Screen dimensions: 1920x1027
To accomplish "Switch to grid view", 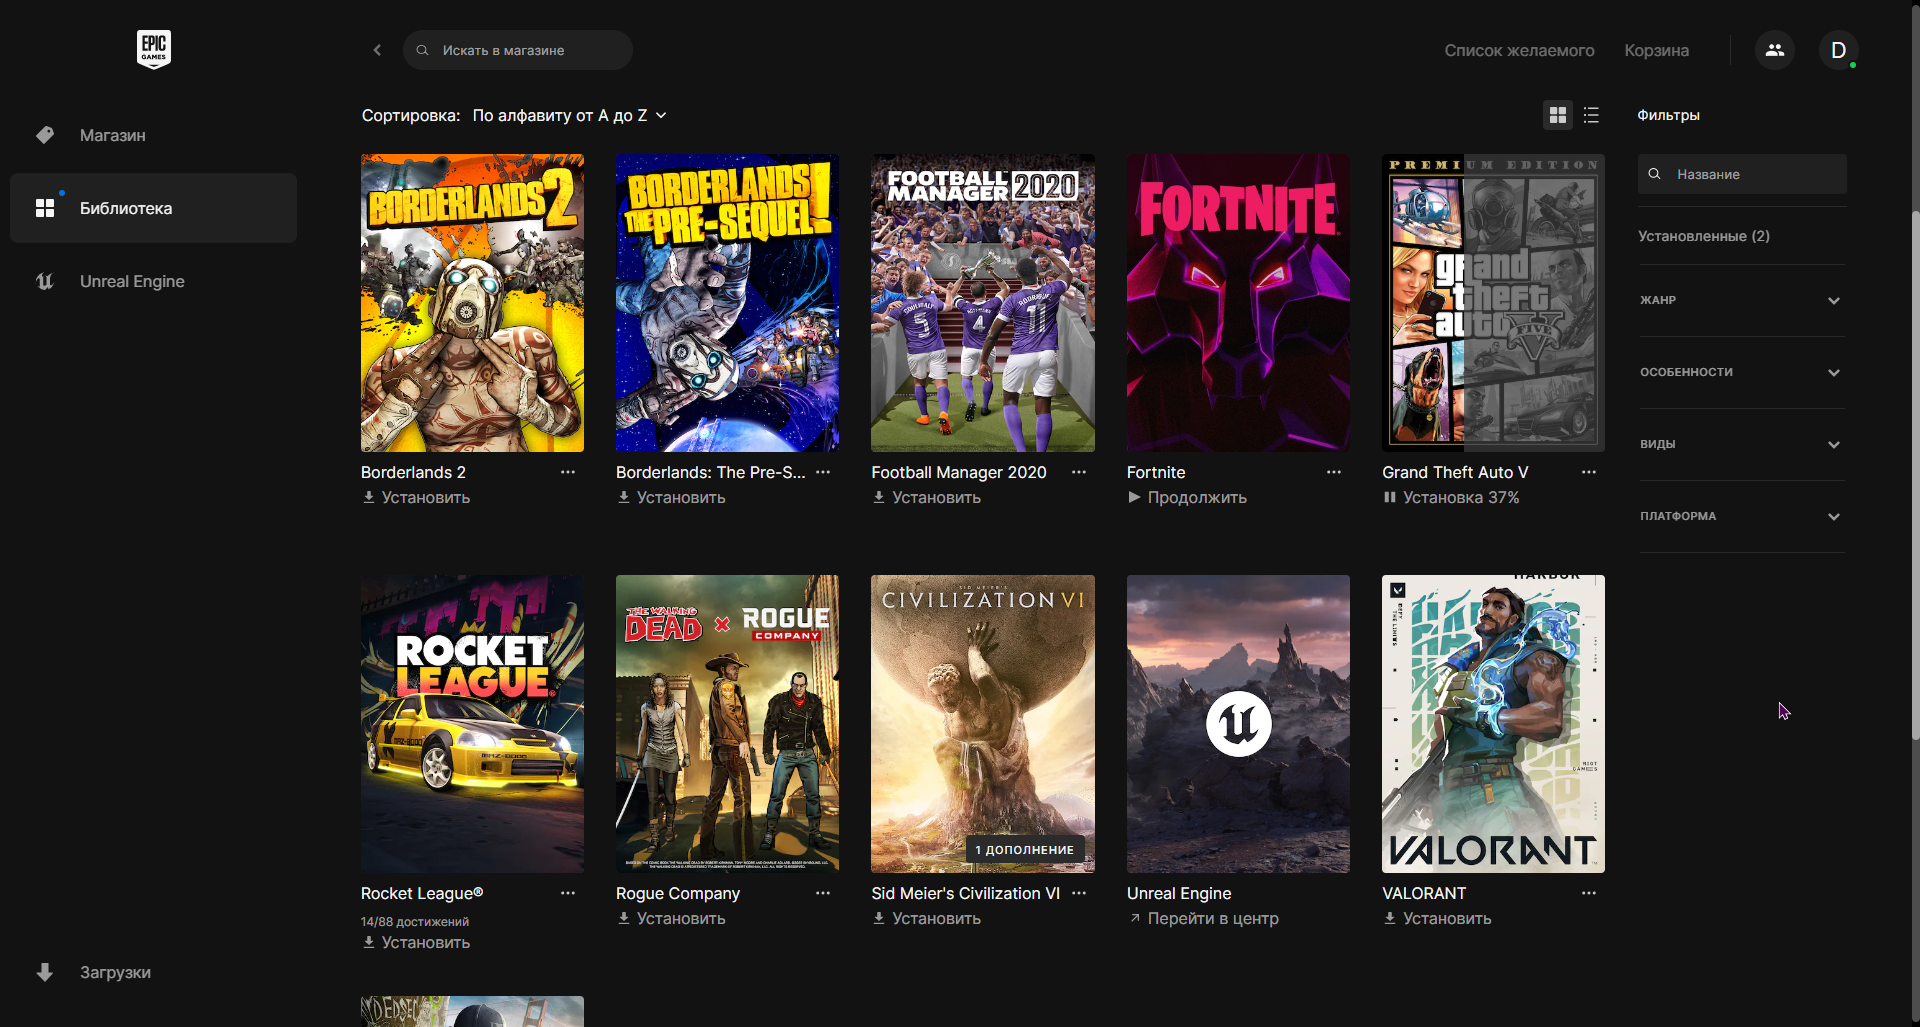I will [1558, 115].
